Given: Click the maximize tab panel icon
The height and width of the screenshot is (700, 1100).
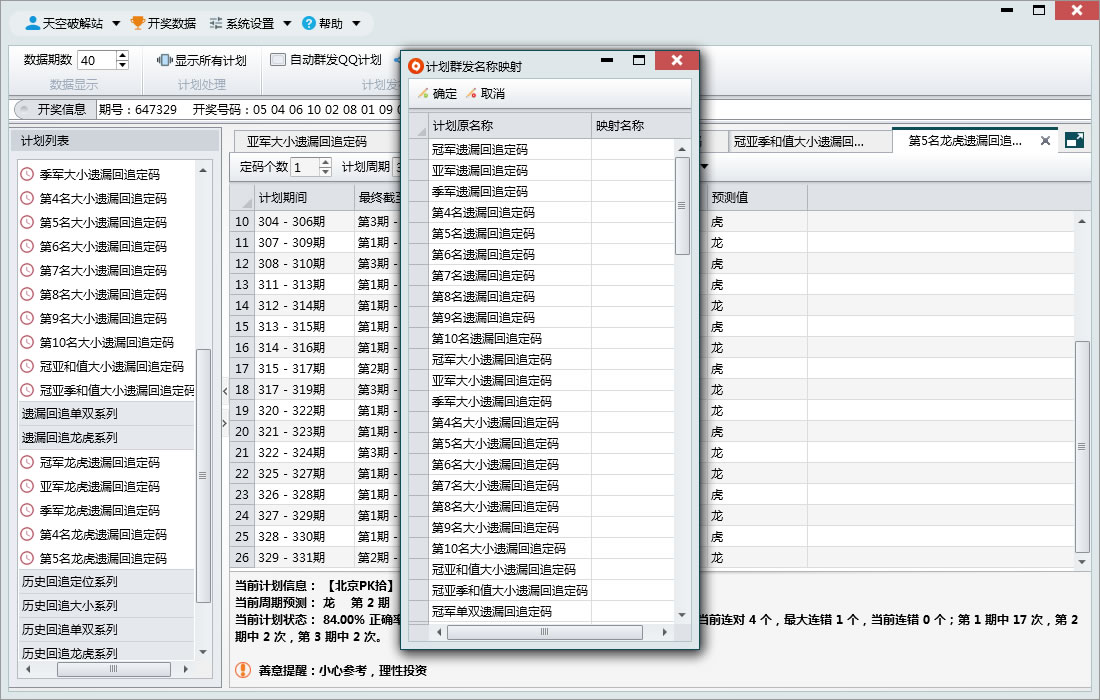Looking at the screenshot, I should tap(1075, 141).
